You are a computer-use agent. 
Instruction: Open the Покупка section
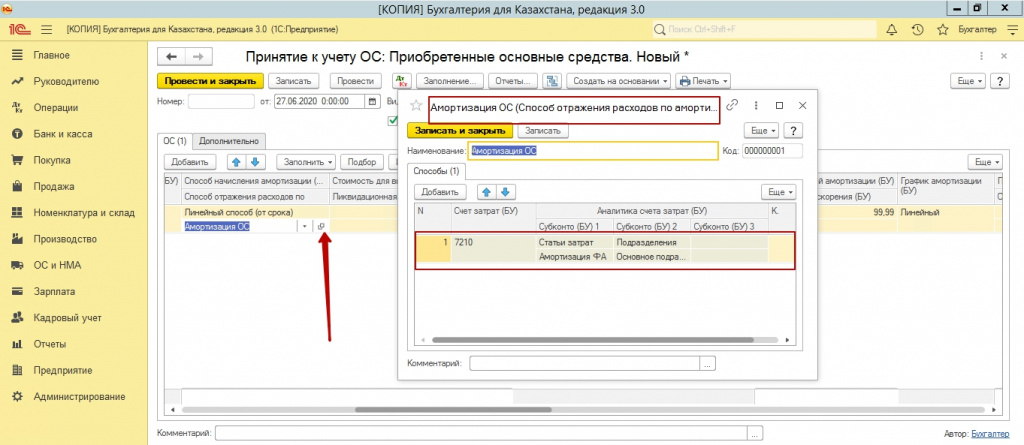point(52,160)
